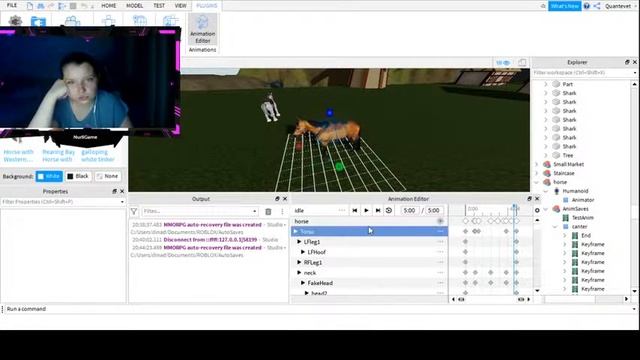
Task: Click the Output filter funnel icon
Action: tap(134, 211)
